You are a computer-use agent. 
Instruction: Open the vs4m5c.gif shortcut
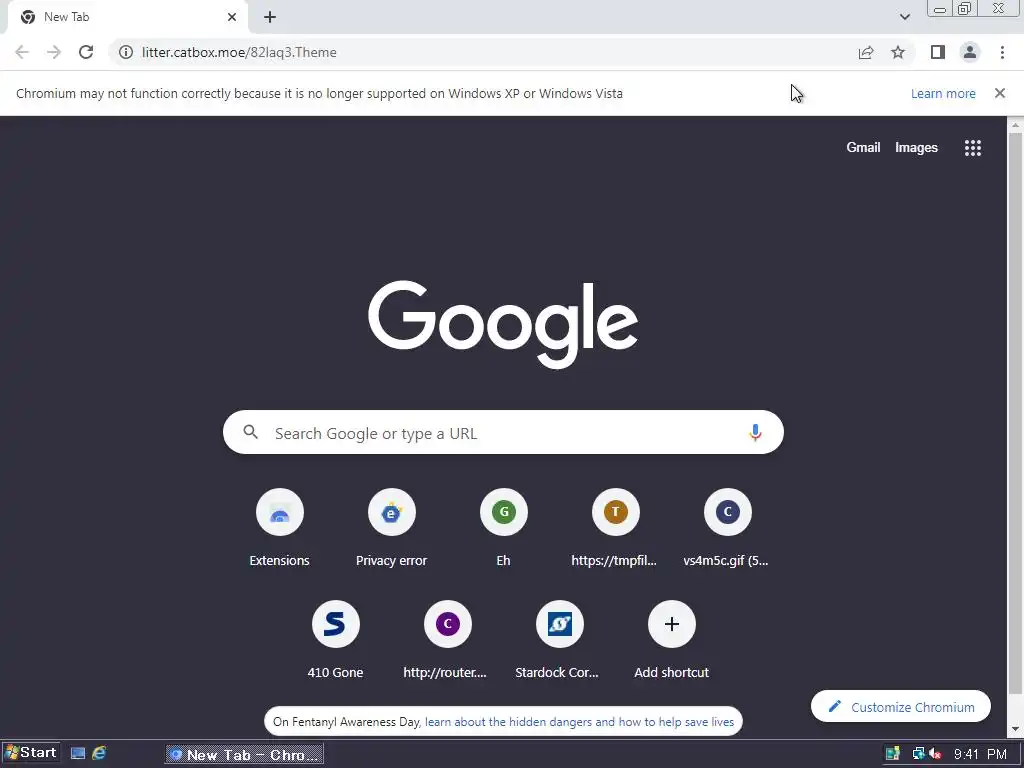(727, 528)
